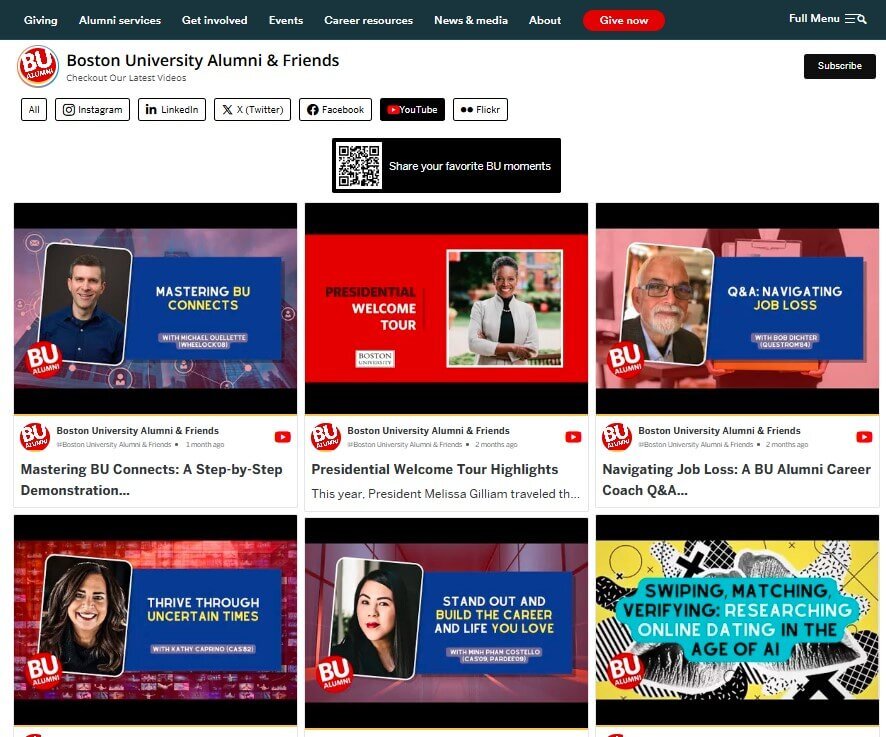
Task: Click BU Alumni avatar on Navigating Job Loss card
Action: 617,437
